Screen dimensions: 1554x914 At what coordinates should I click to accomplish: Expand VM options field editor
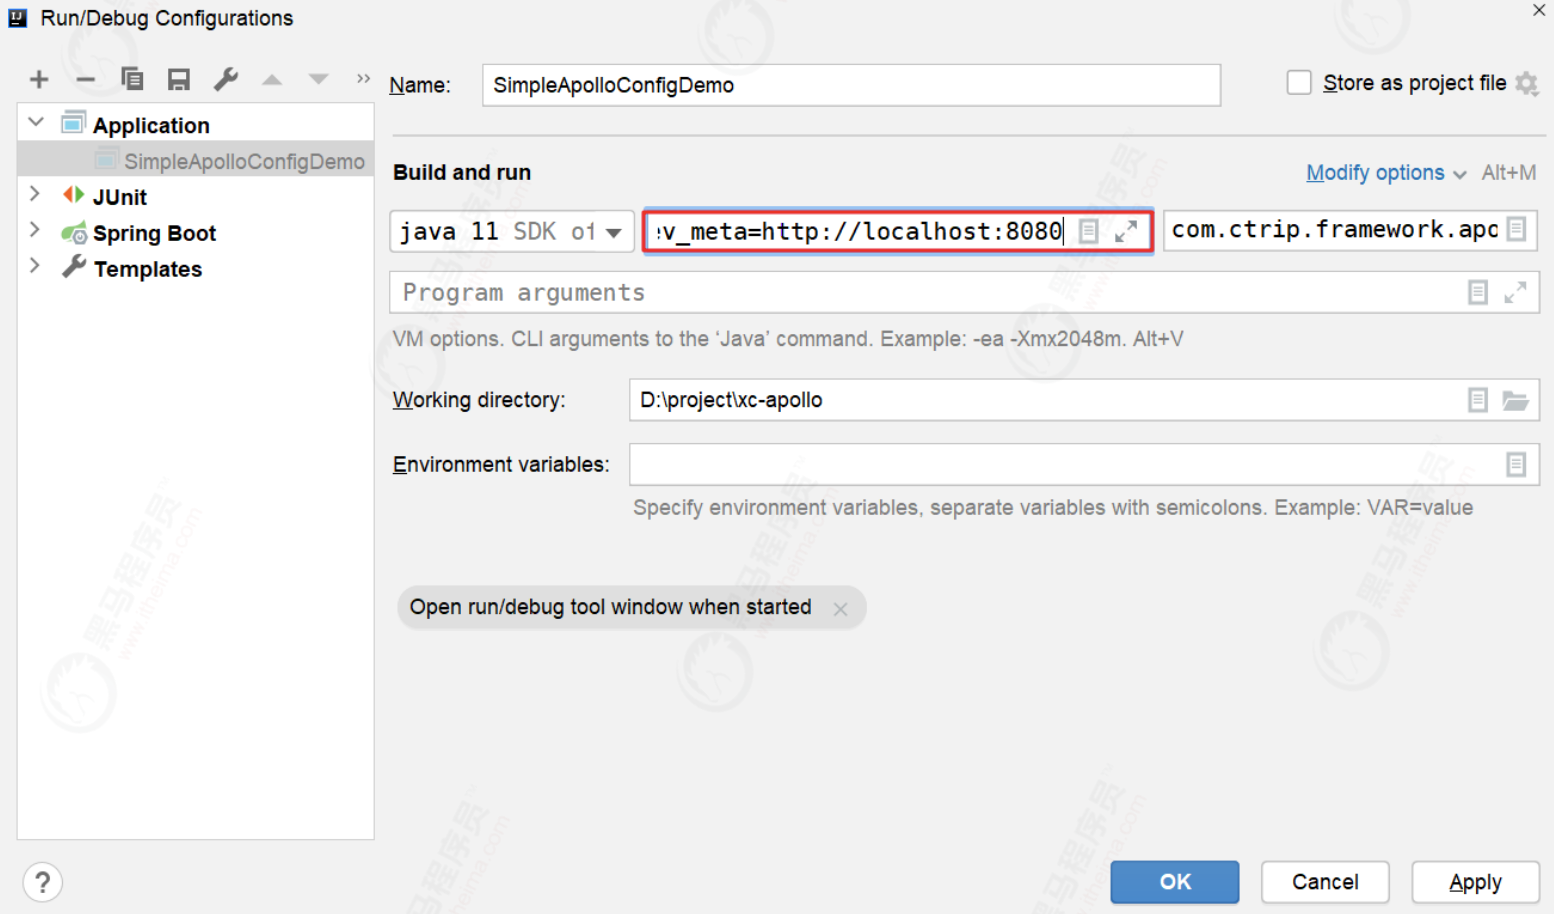[x=1126, y=231]
